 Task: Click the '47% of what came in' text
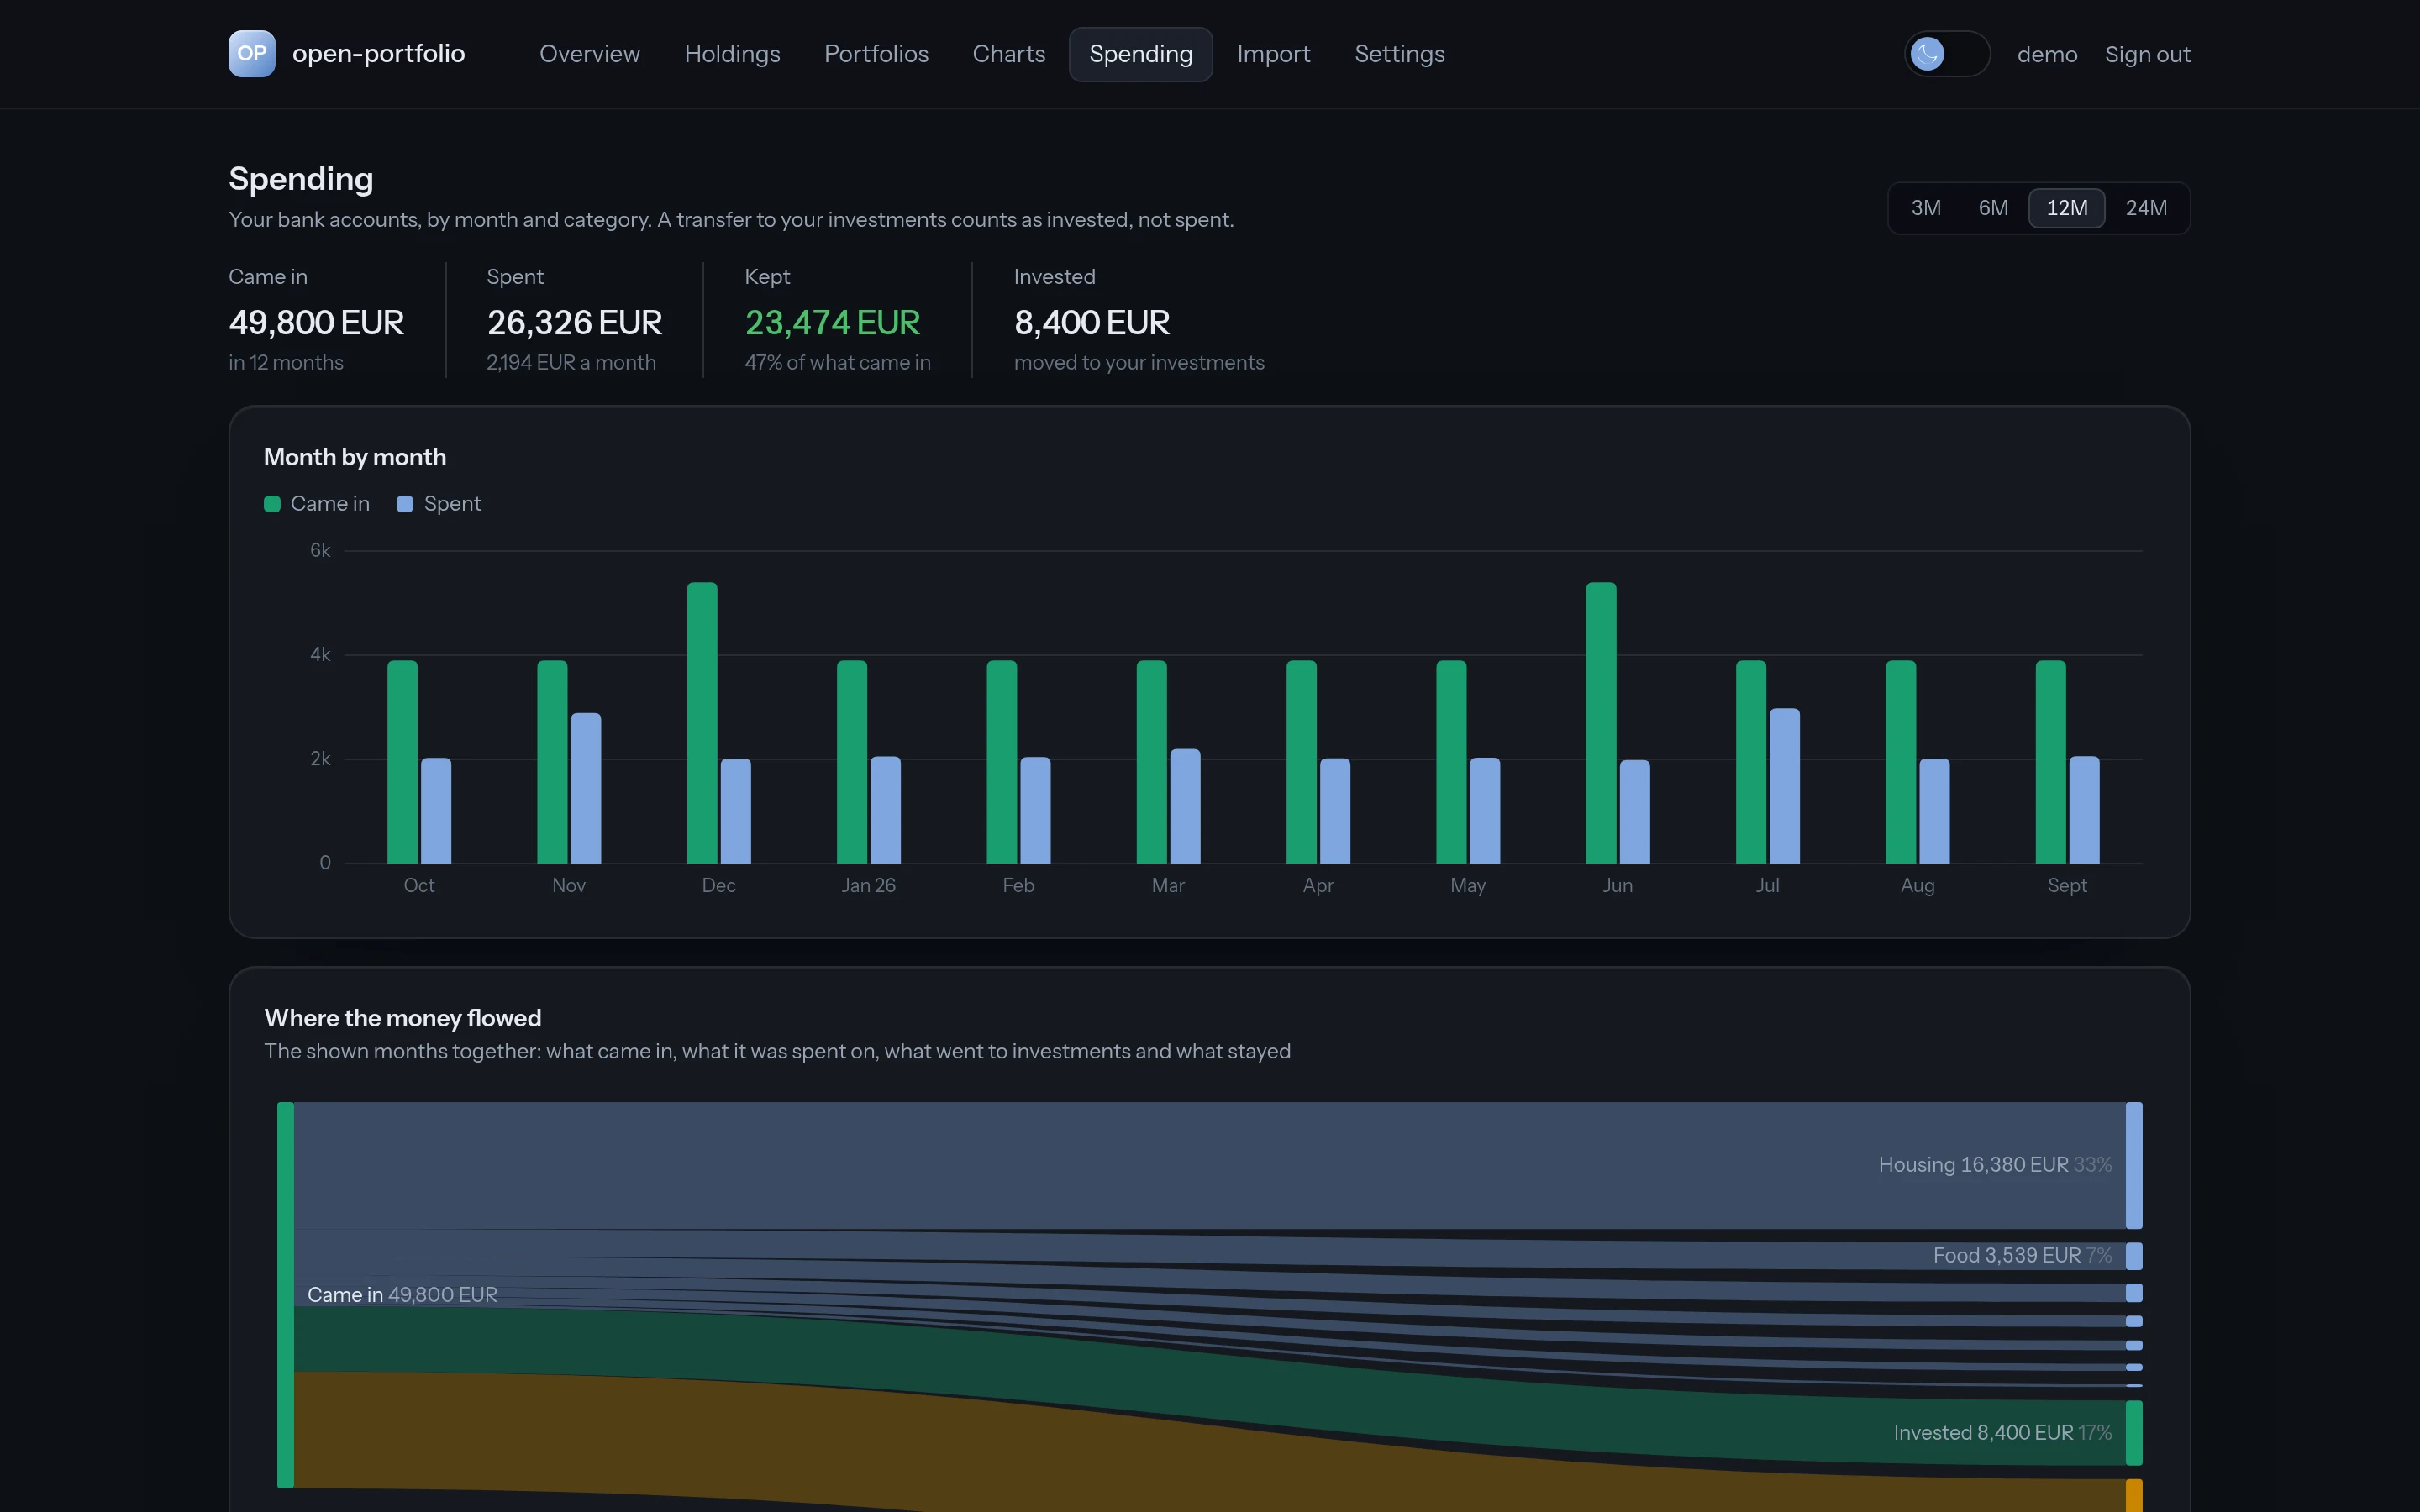click(837, 363)
